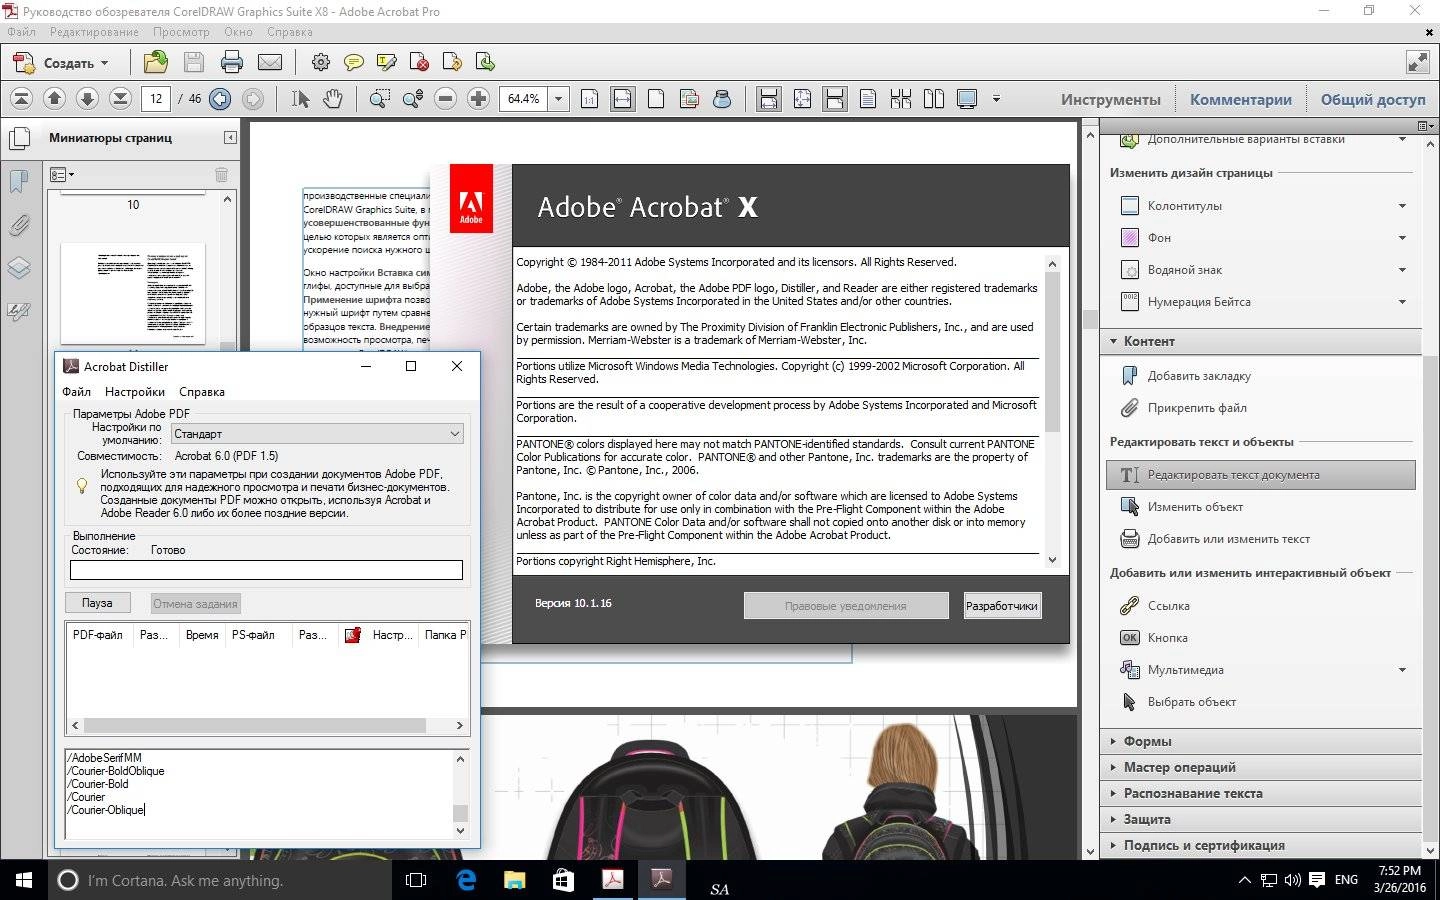This screenshot has height=900, width=1440.
Task: Go to the previous page arrow
Action: point(55,98)
